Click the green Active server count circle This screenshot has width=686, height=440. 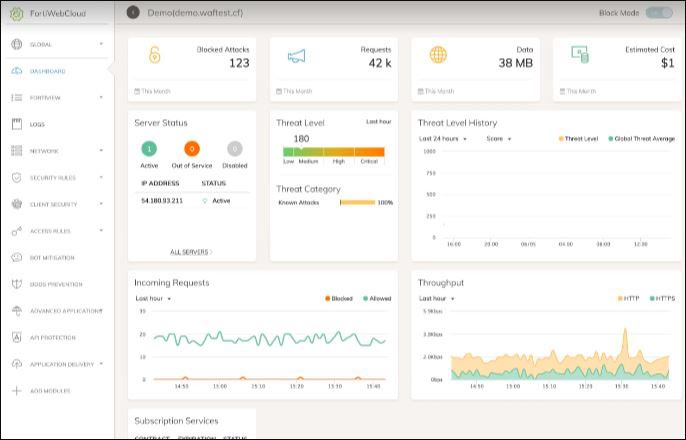click(x=149, y=149)
